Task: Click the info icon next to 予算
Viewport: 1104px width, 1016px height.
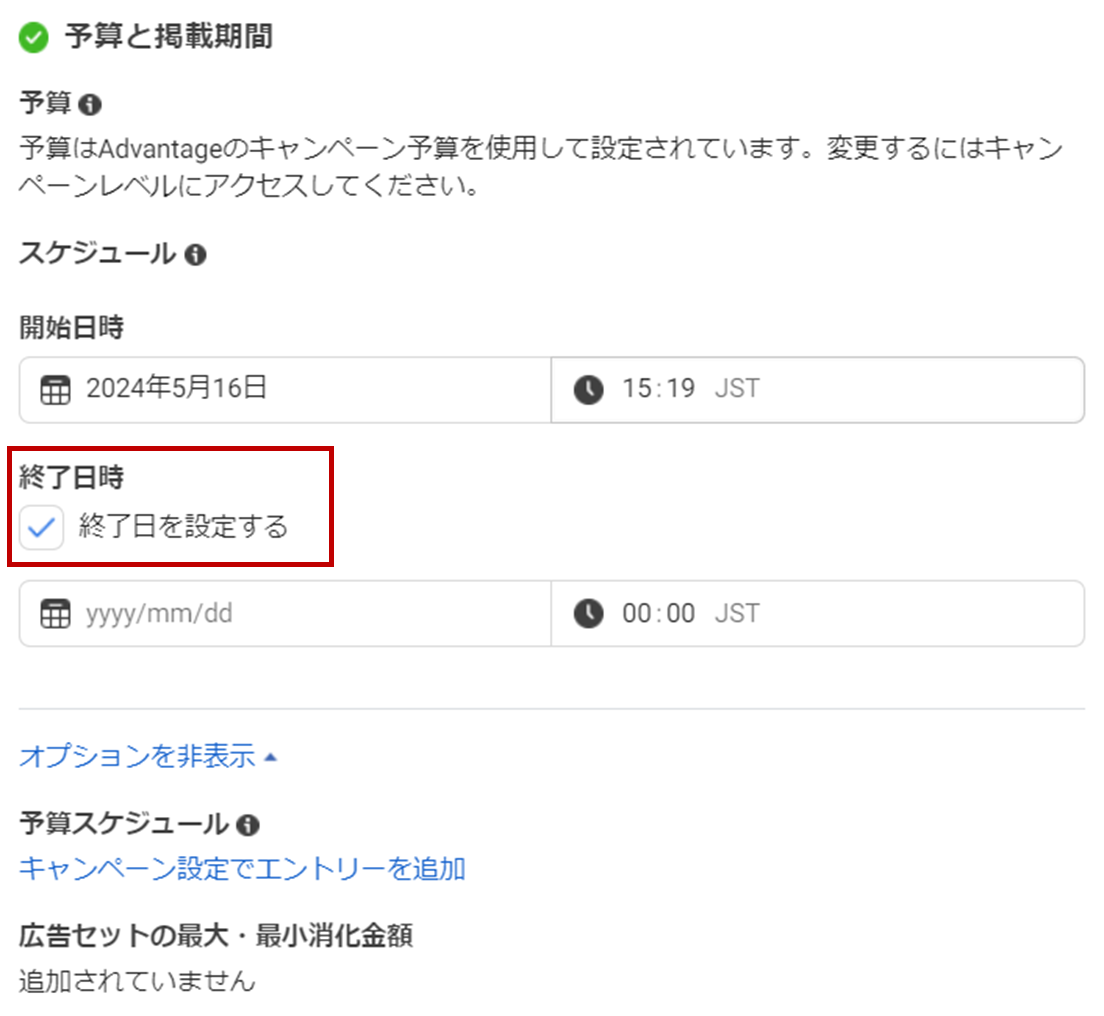Action: pyautogui.click(x=89, y=105)
